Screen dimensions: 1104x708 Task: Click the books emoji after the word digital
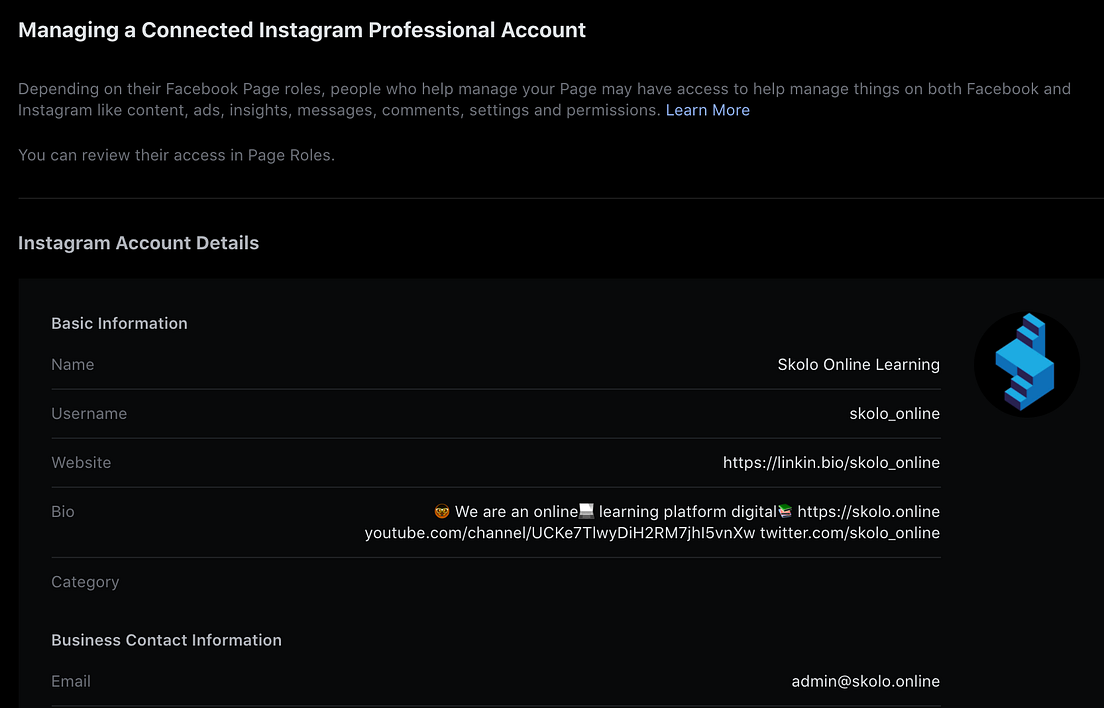coord(786,511)
